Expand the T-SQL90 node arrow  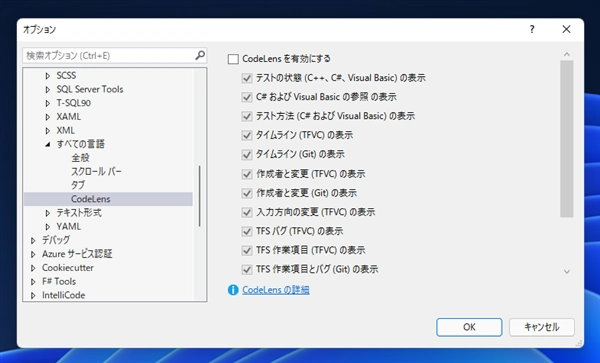47,103
